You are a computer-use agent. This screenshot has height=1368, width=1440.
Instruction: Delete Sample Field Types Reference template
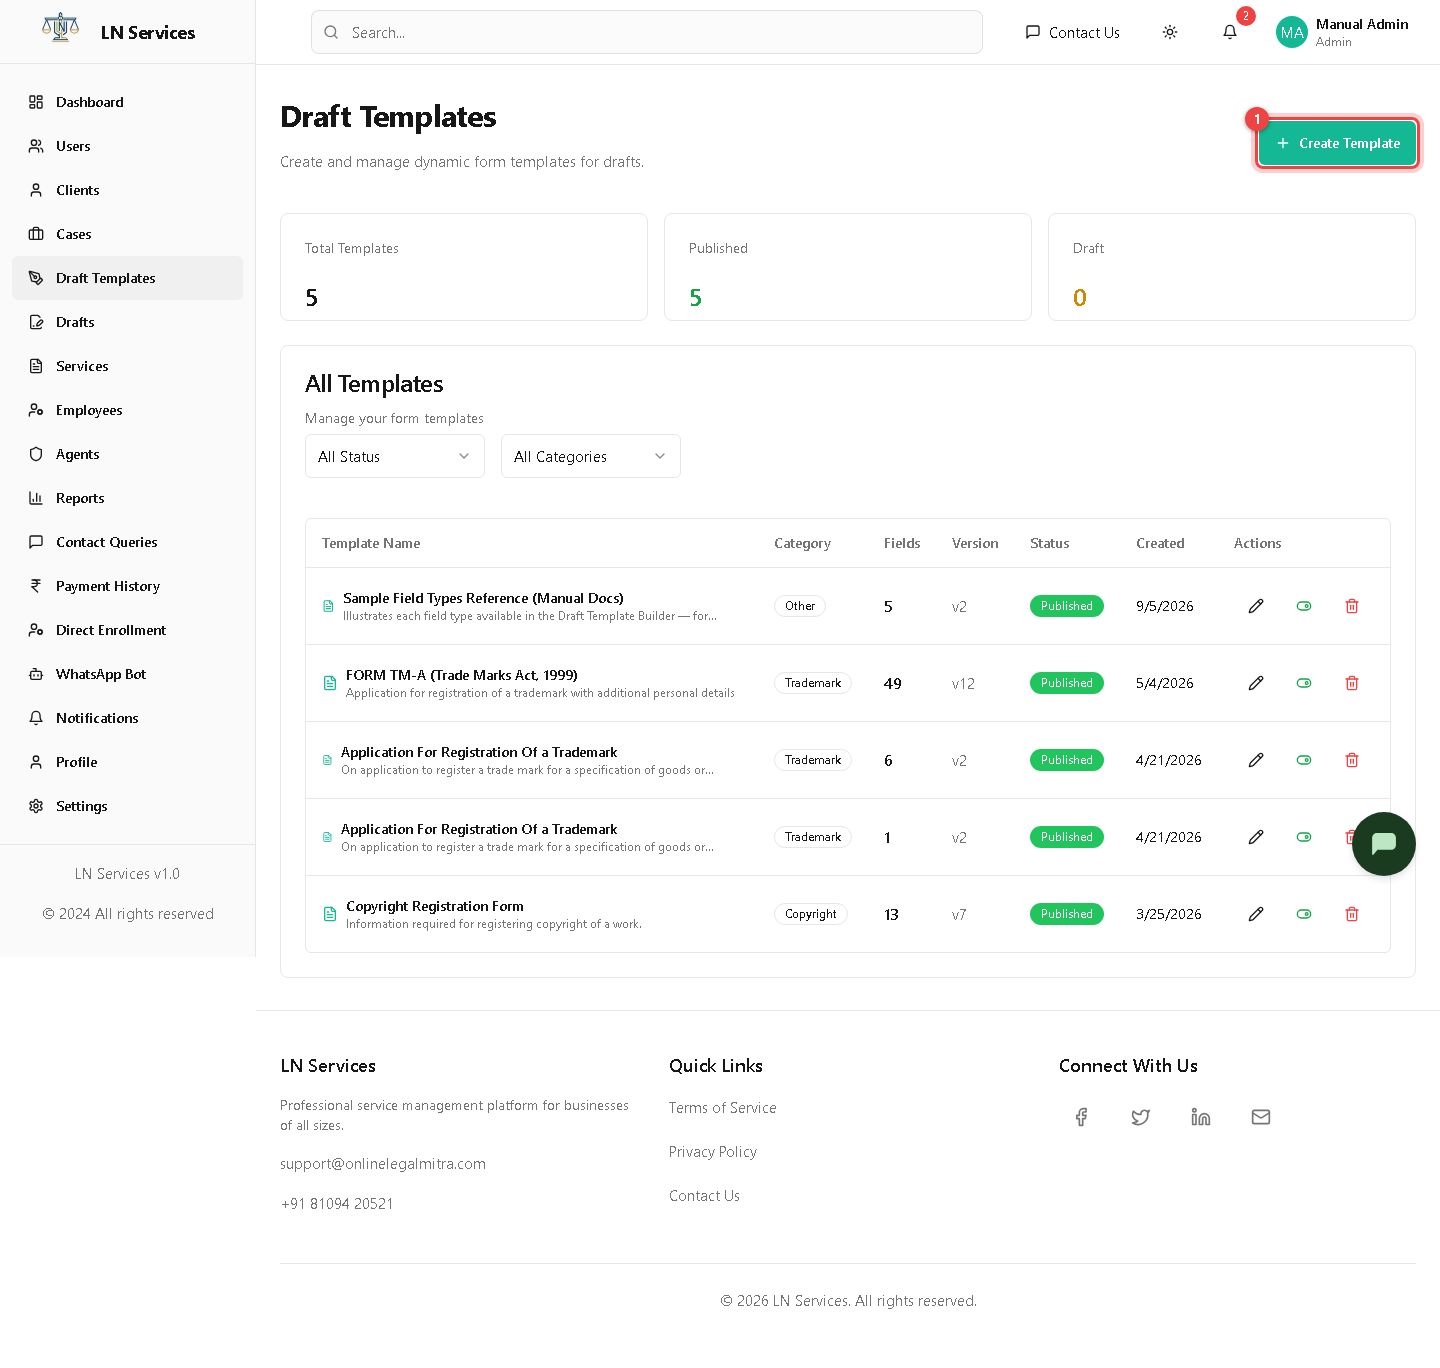click(1352, 606)
